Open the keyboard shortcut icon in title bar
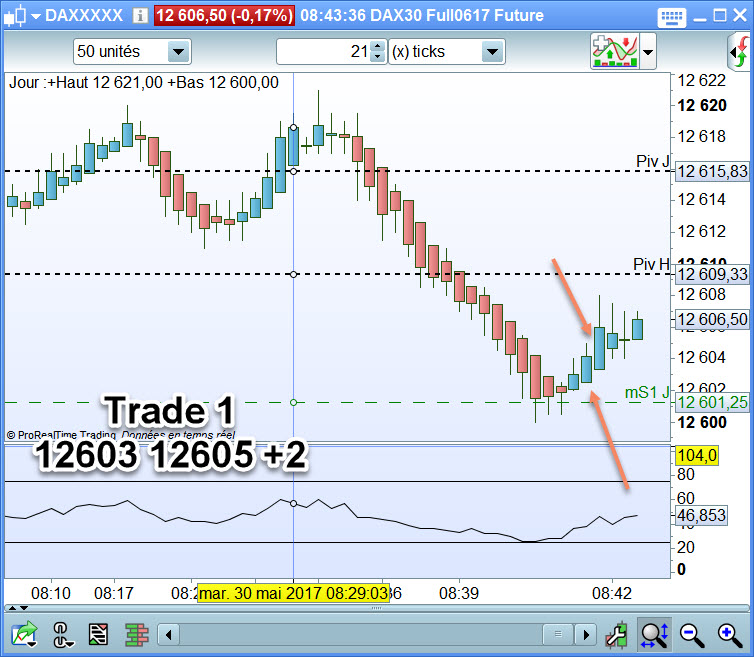This screenshot has height=657, width=754. [671, 17]
